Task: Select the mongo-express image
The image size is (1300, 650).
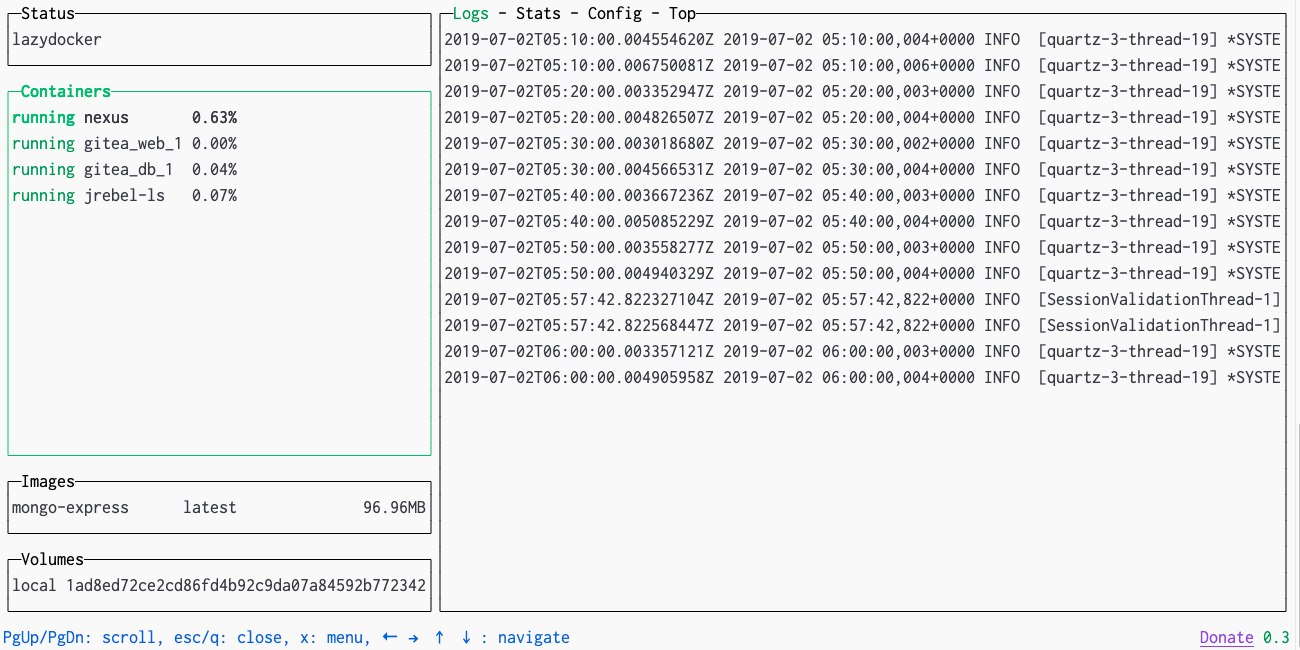Action: click(x=218, y=508)
